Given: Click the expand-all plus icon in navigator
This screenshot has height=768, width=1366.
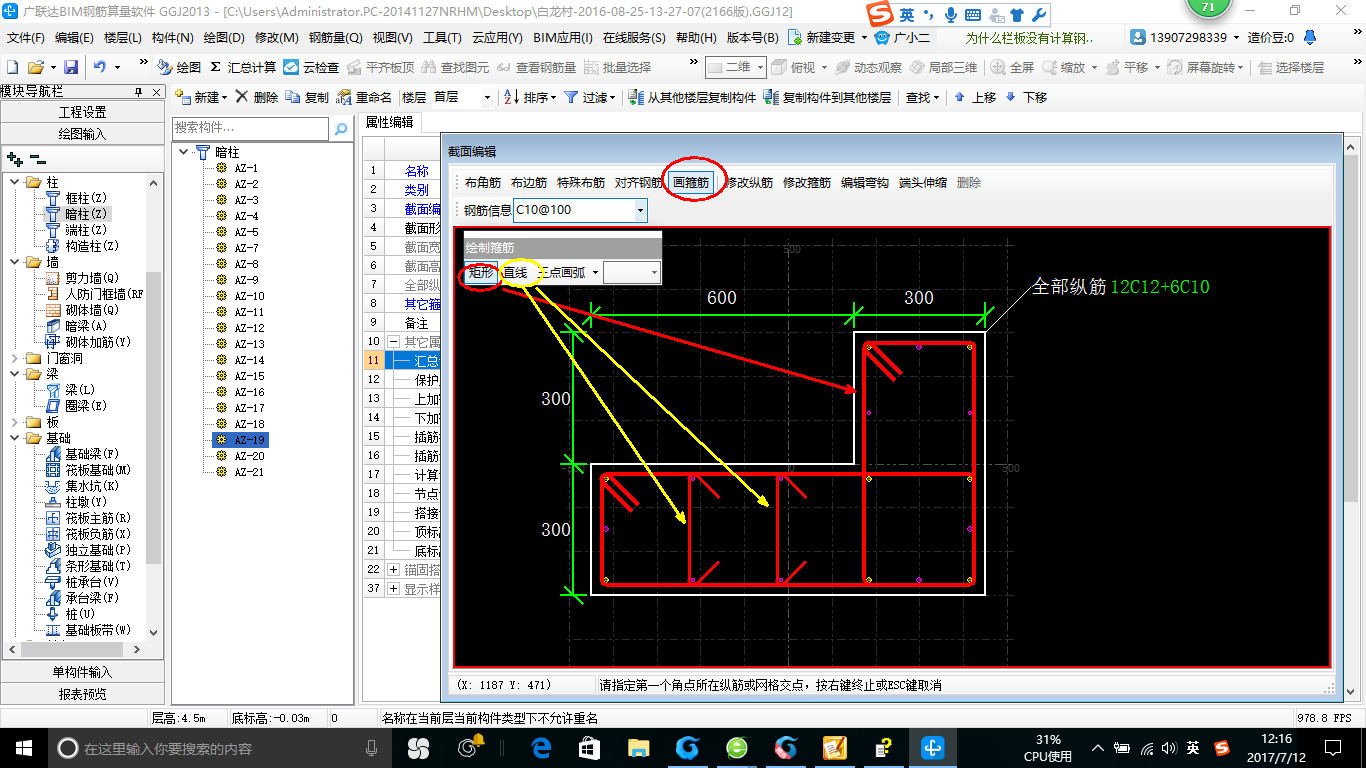Looking at the screenshot, I should [14, 159].
